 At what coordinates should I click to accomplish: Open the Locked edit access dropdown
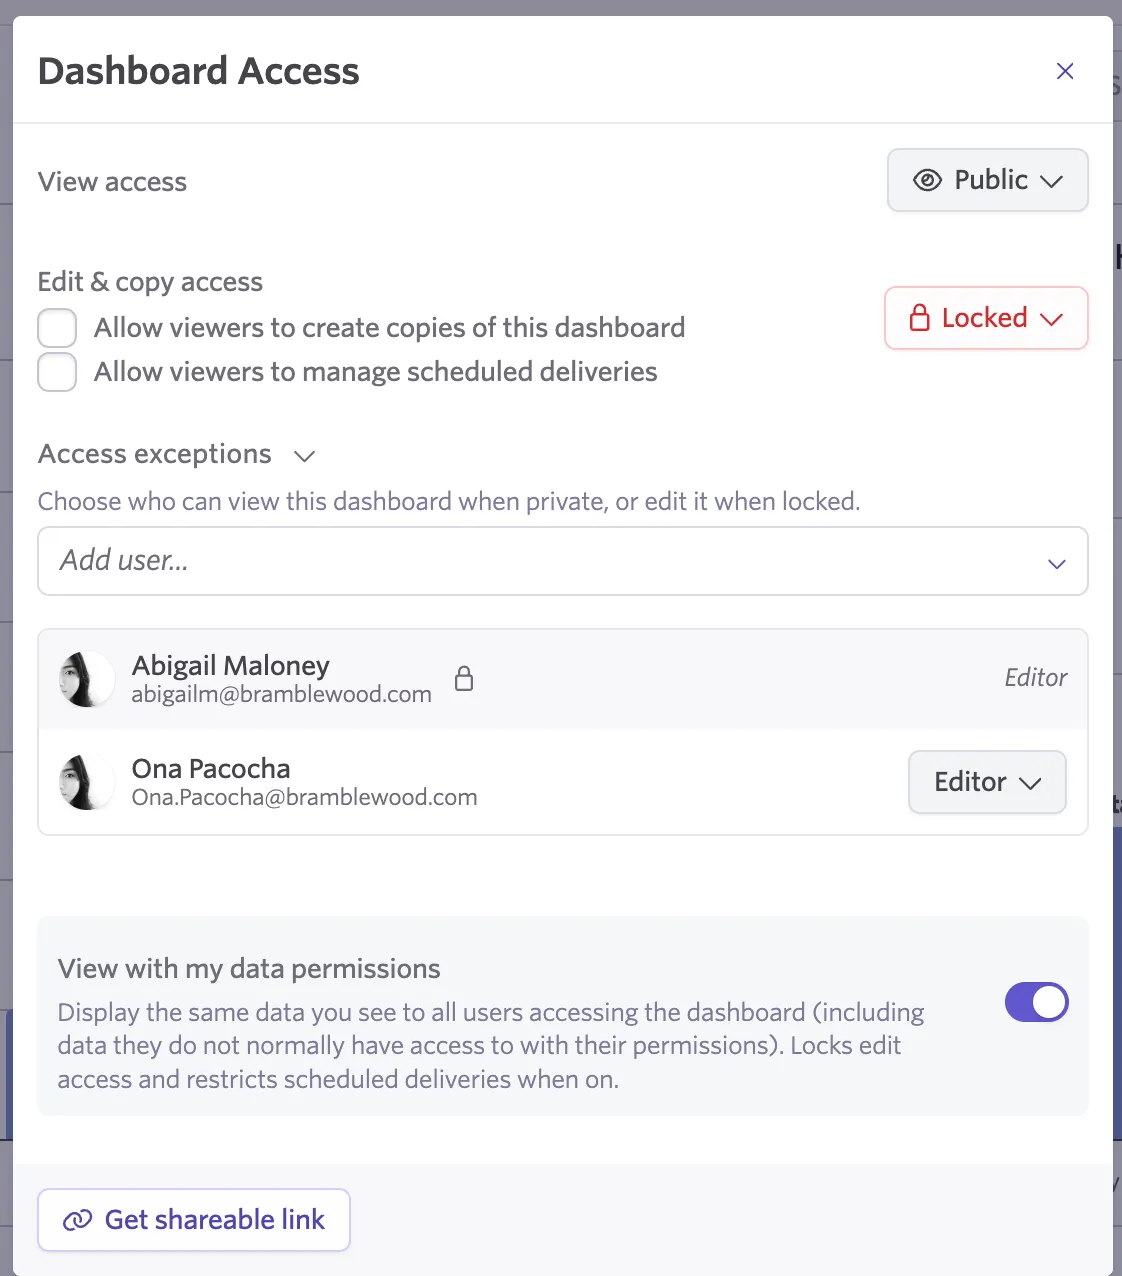(986, 318)
